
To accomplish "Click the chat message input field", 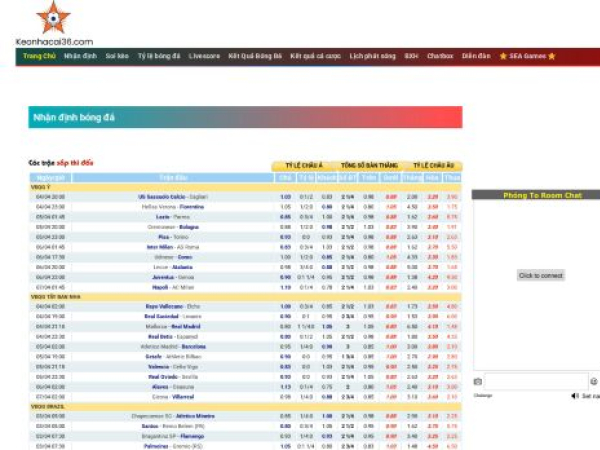I will 536,381.
